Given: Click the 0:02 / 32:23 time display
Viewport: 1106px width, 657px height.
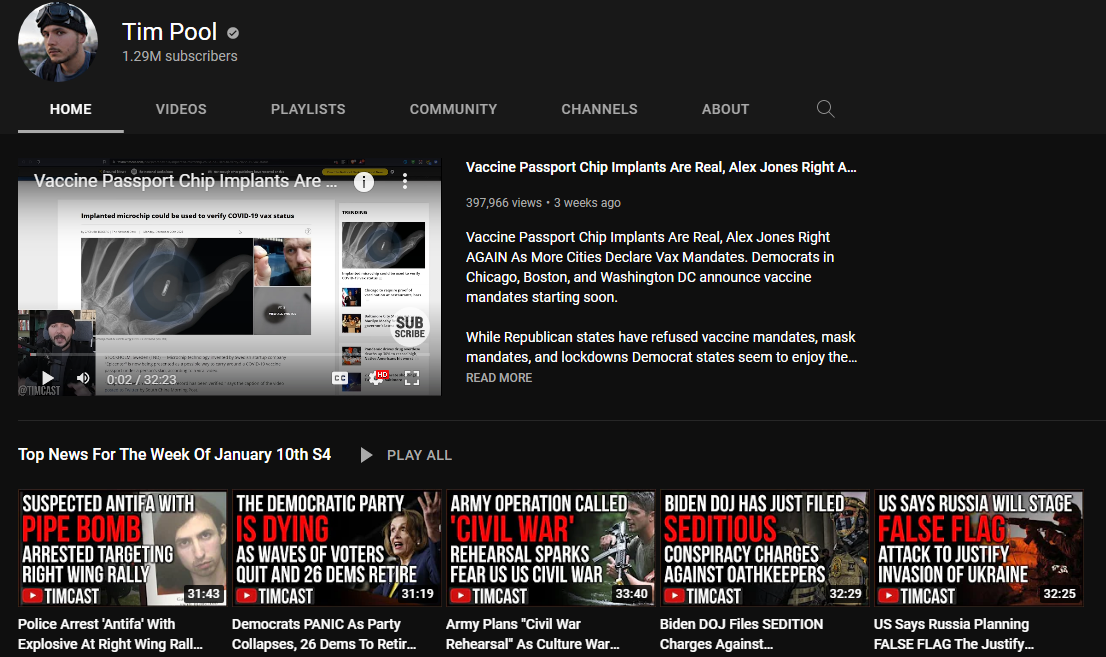Looking at the screenshot, I should click(x=141, y=380).
